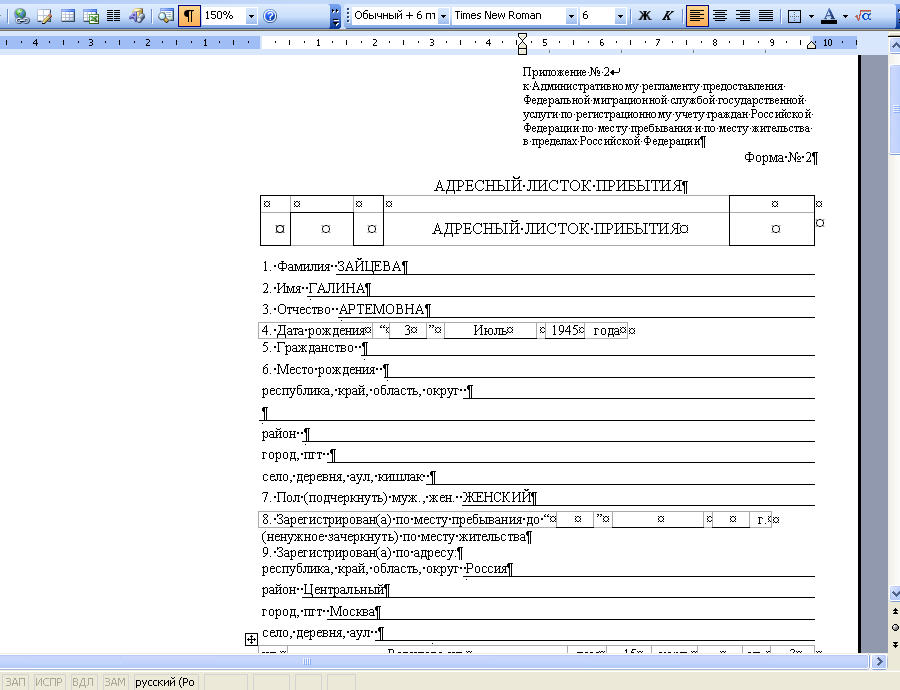900x690 pixels.
Task: Click the Equation Editor square root icon
Action: 863,15
